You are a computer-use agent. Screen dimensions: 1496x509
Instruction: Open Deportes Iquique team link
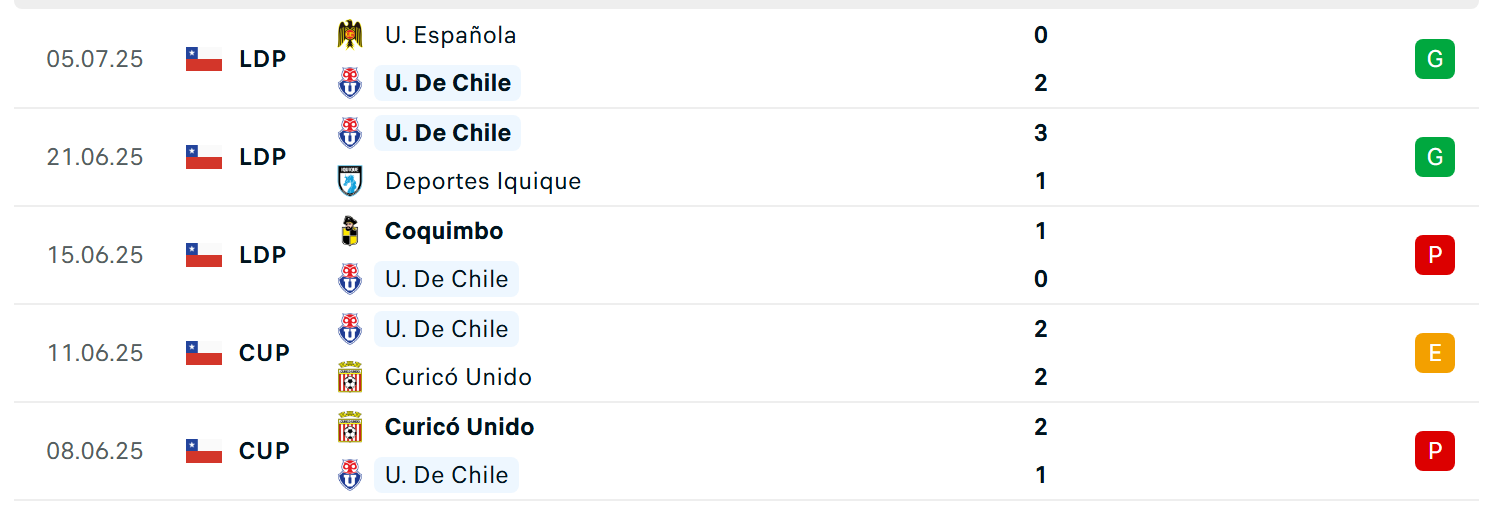[483, 181]
